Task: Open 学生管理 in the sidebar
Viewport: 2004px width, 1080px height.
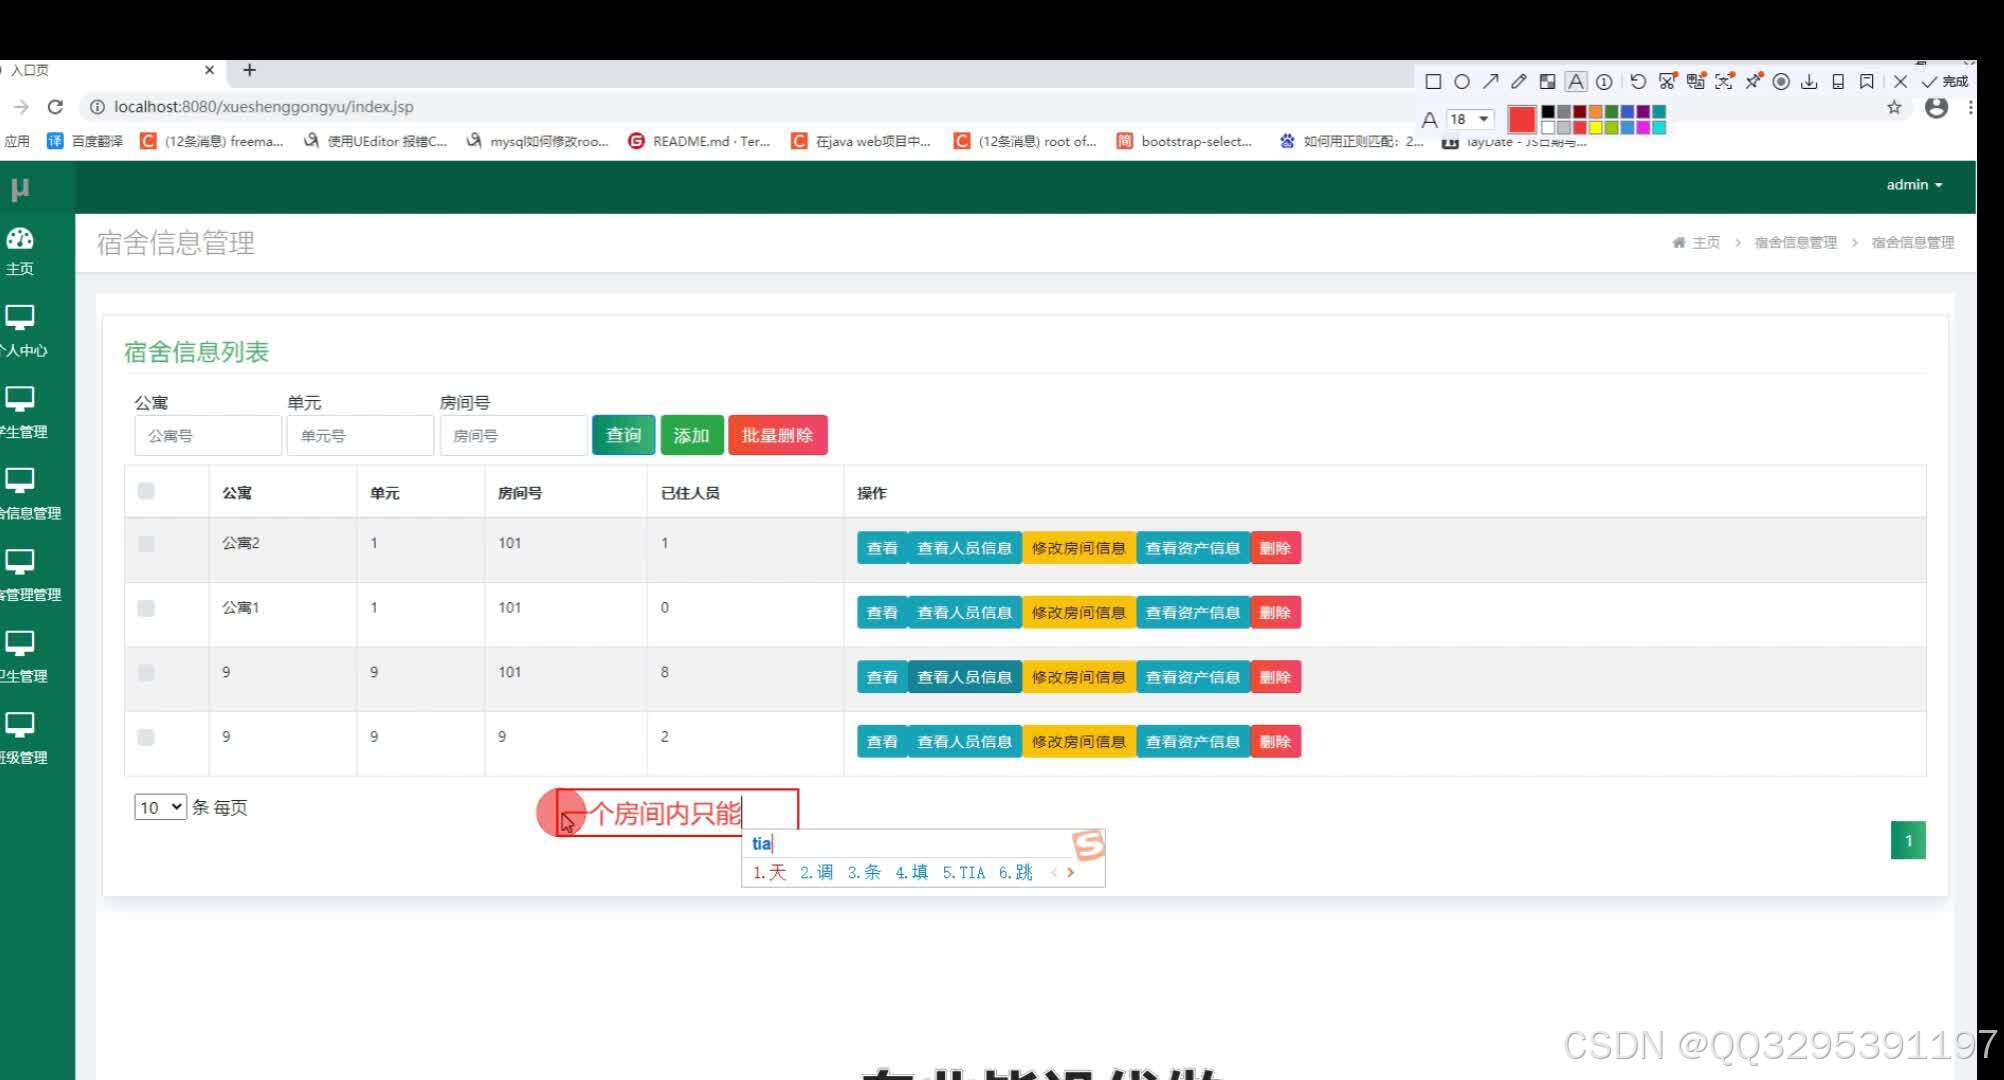Action: point(22,414)
